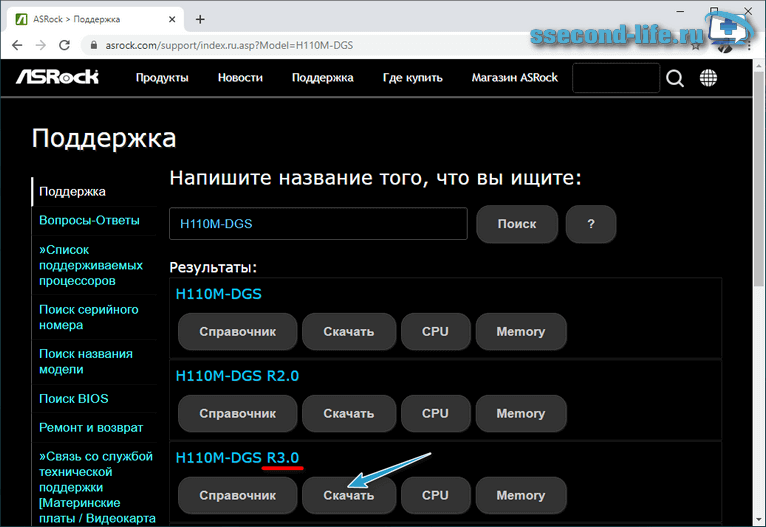Viewport: 766px width, 527px height.
Task: Click Memory button for H110M-DGS
Action: coord(521,332)
